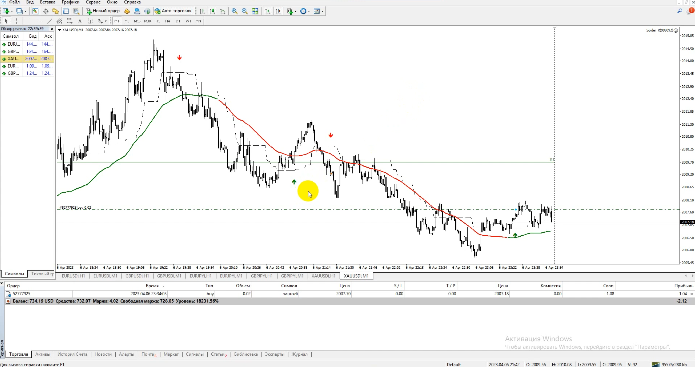This screenshot has height=367, width=695.
Task: Toggle the chart shift toolbar button
Action: tap(278, 11)
